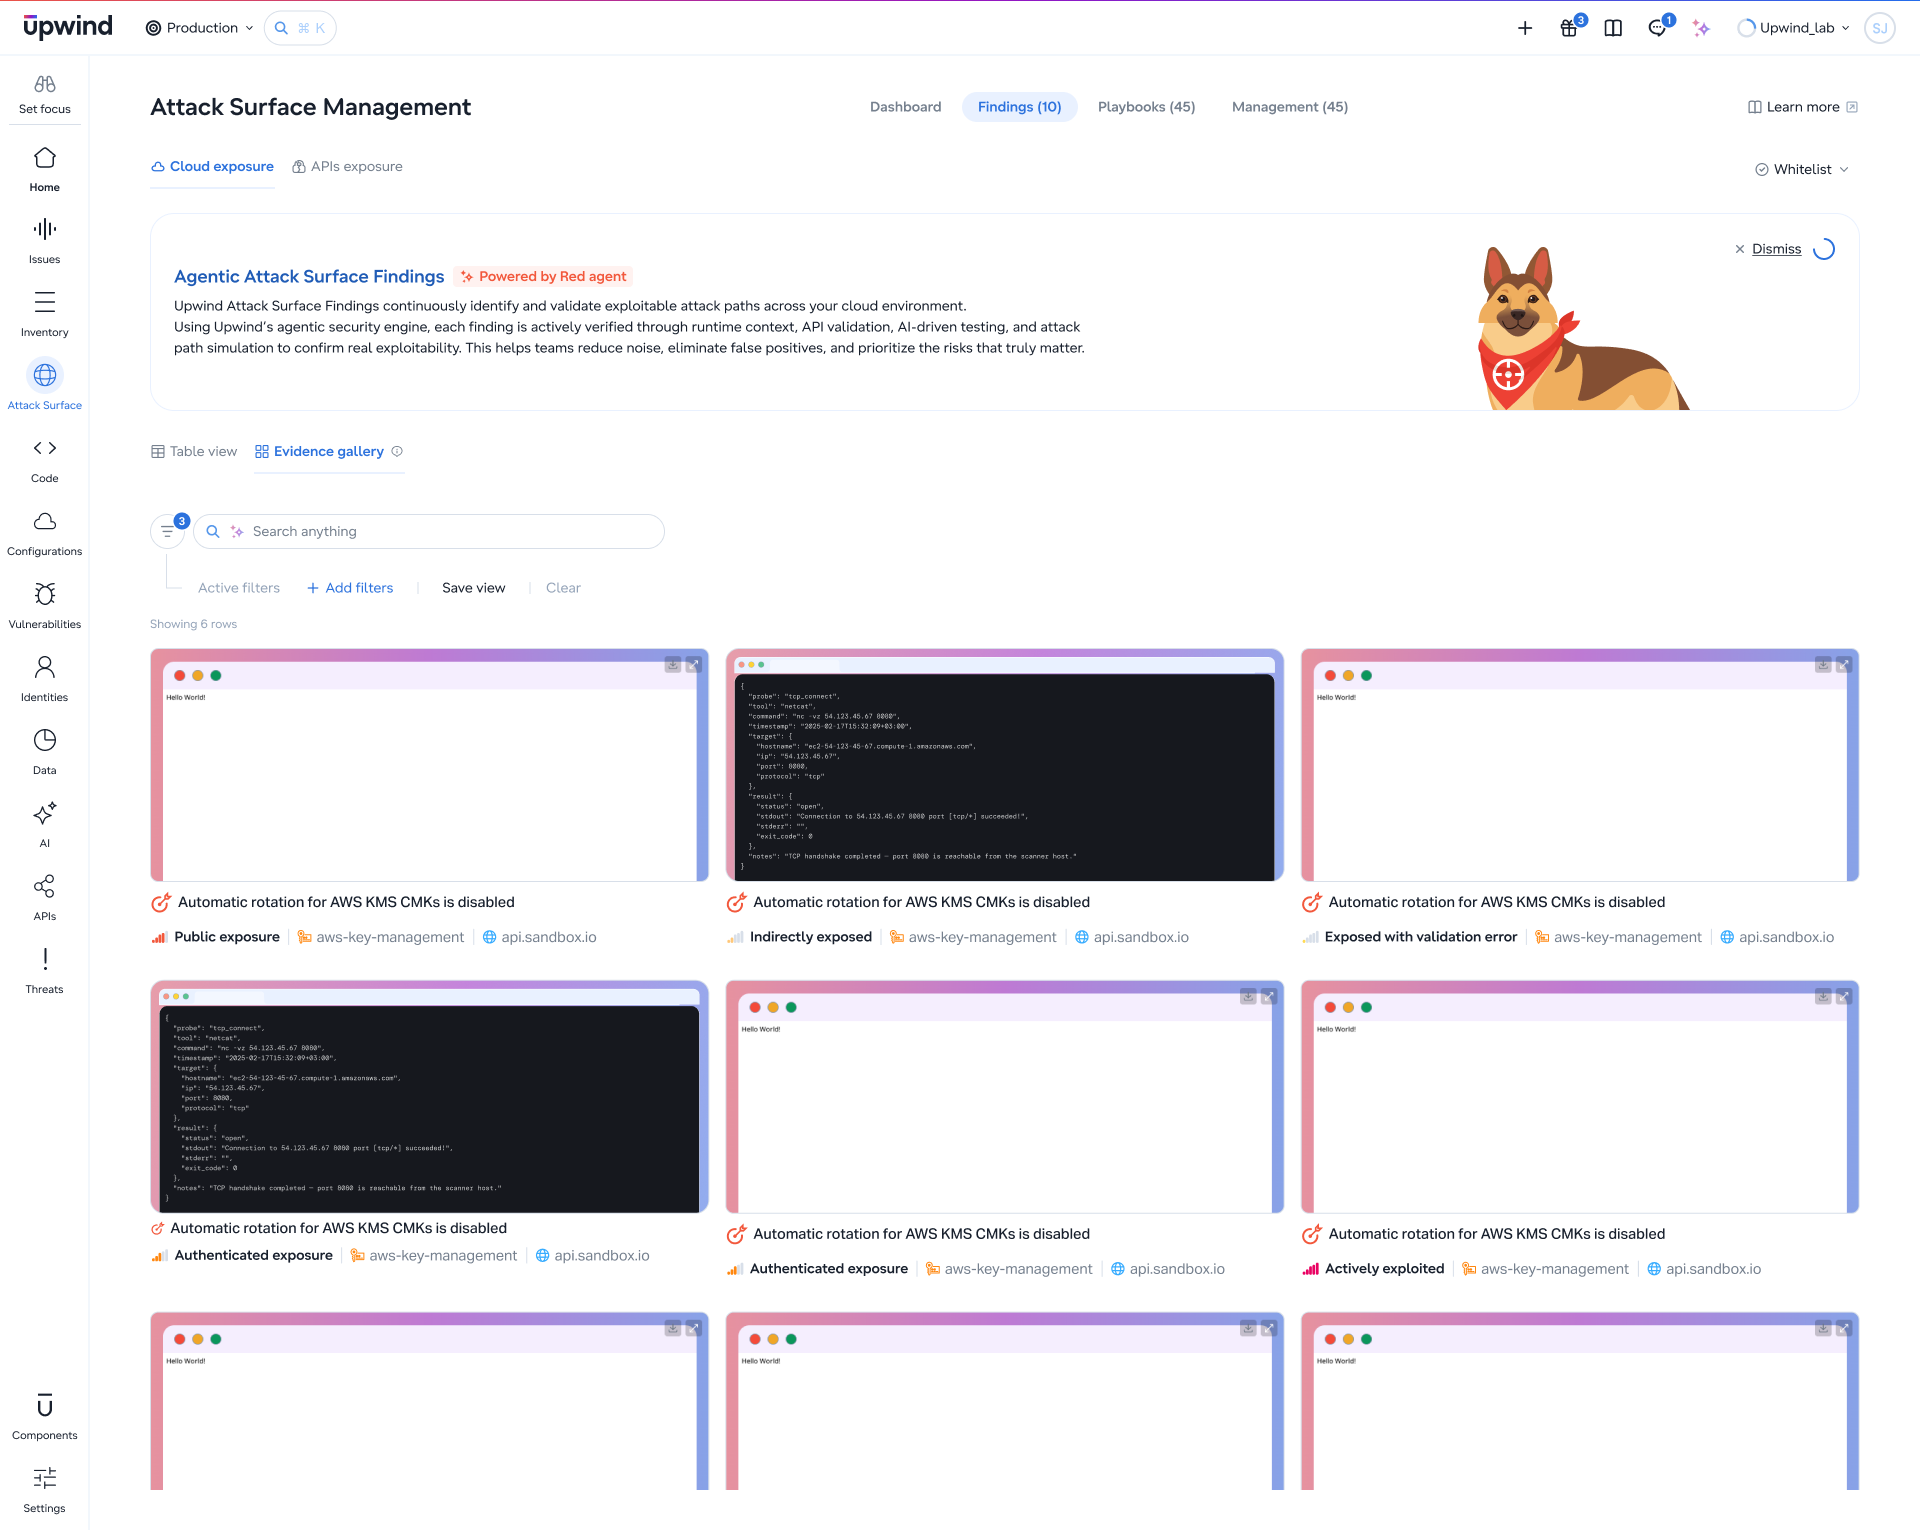Open AI sparkle icon in sidebar
This screenshot has width=1920, height=1530.
[x=45, y=813]
